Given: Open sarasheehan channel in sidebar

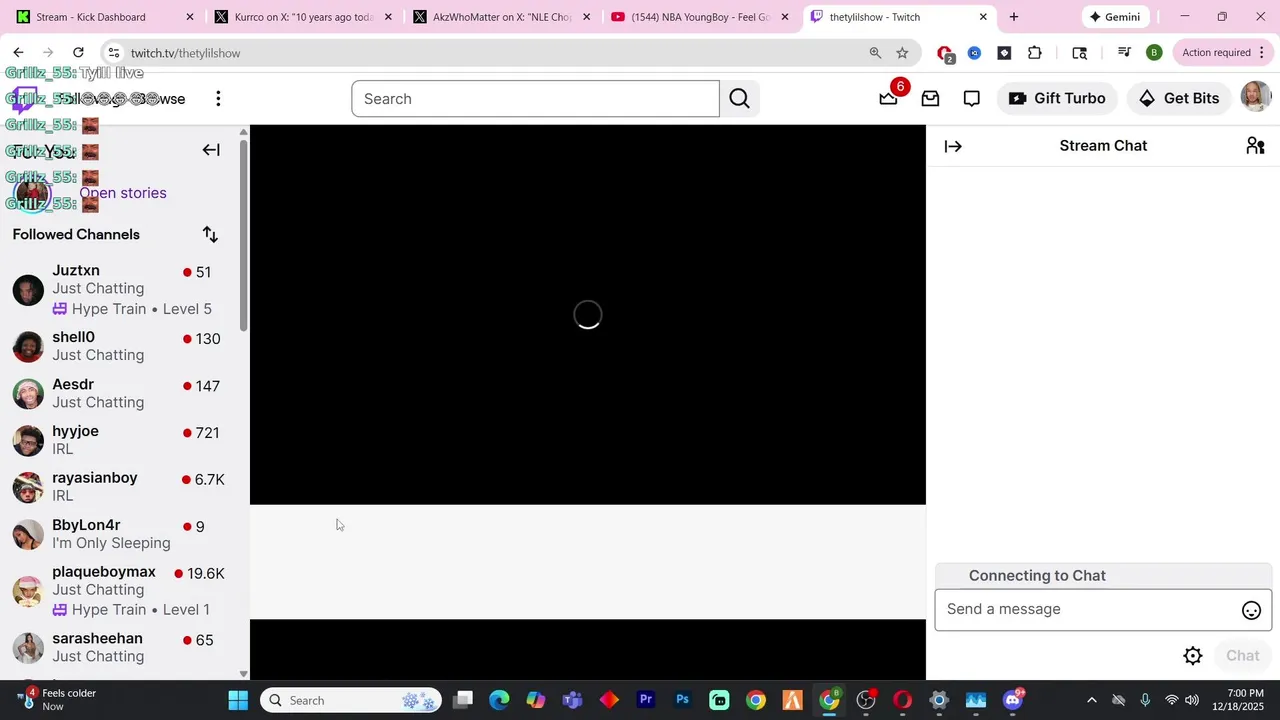Looking at the screenshot, I should (x=120, y=647).
